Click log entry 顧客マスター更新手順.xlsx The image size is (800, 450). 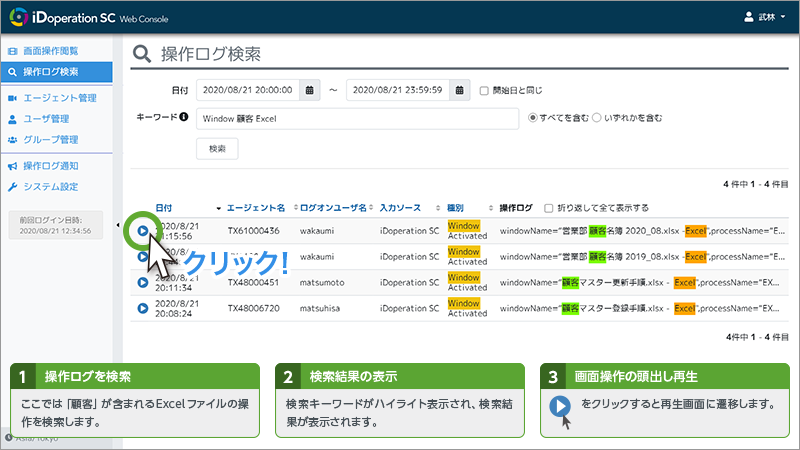pos(639,283)
